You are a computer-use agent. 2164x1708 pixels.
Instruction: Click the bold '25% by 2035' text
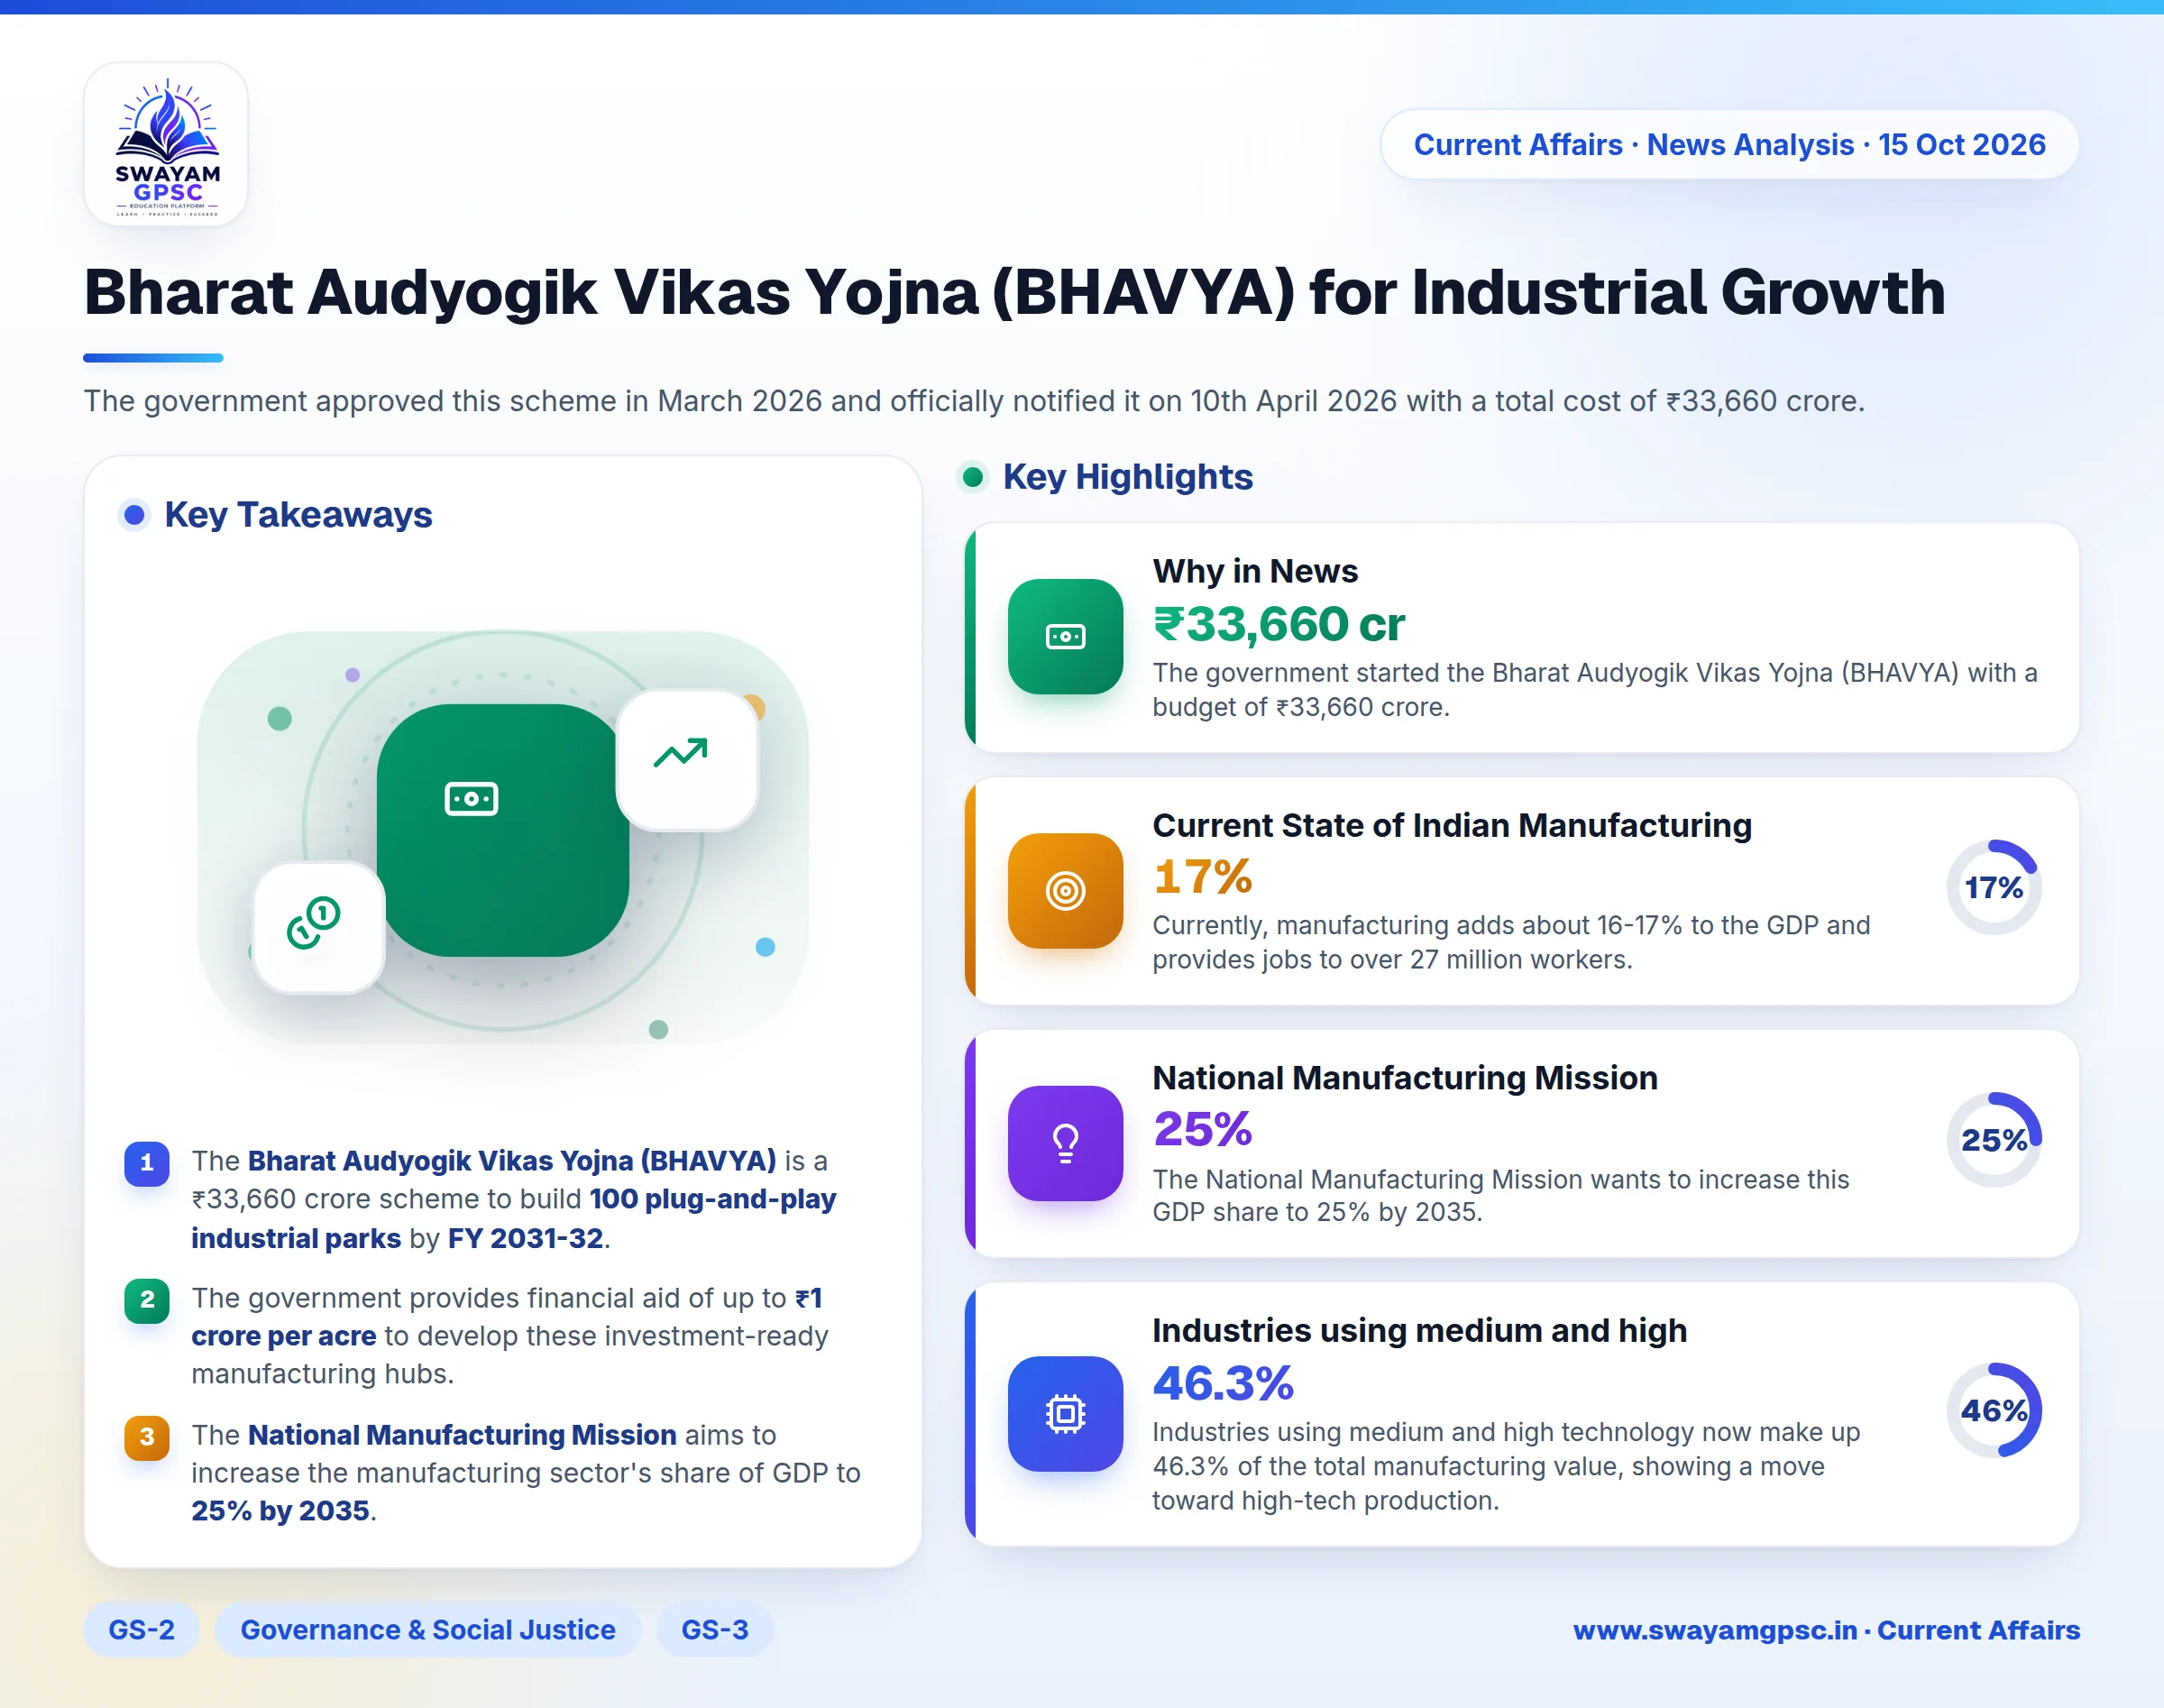point(280,1511)
